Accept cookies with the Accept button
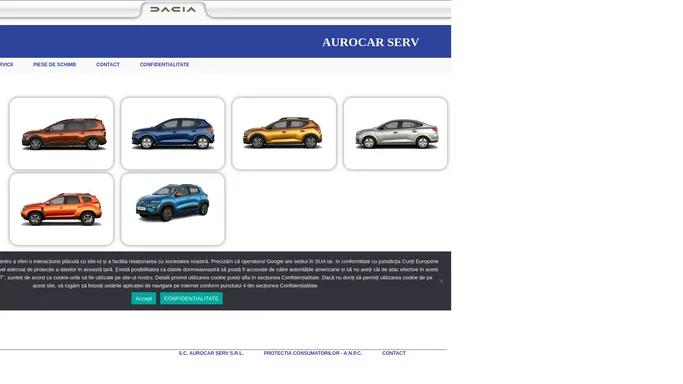Viewport: 683px width, 384px height. (x=143, y=298)
